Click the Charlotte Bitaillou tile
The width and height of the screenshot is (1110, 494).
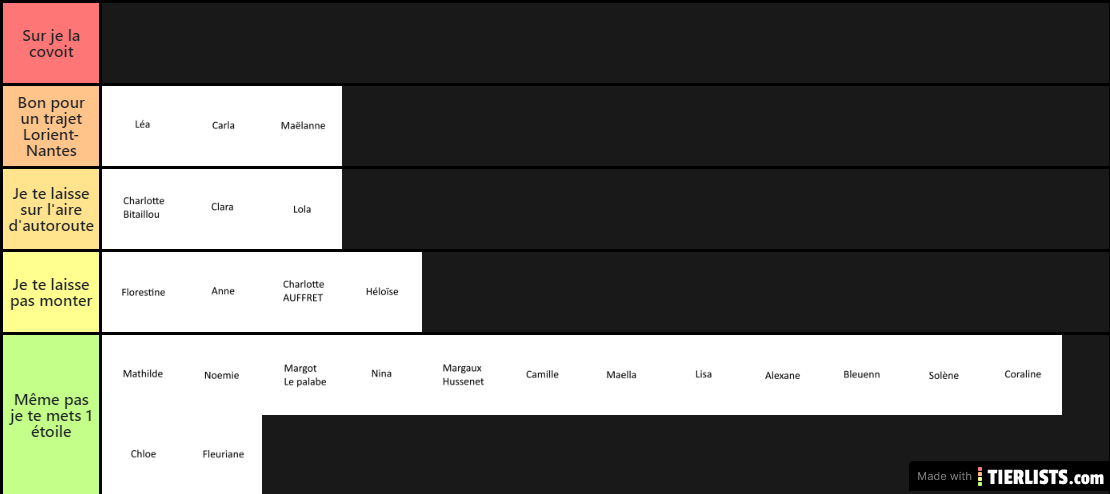(x=142, y=209)
